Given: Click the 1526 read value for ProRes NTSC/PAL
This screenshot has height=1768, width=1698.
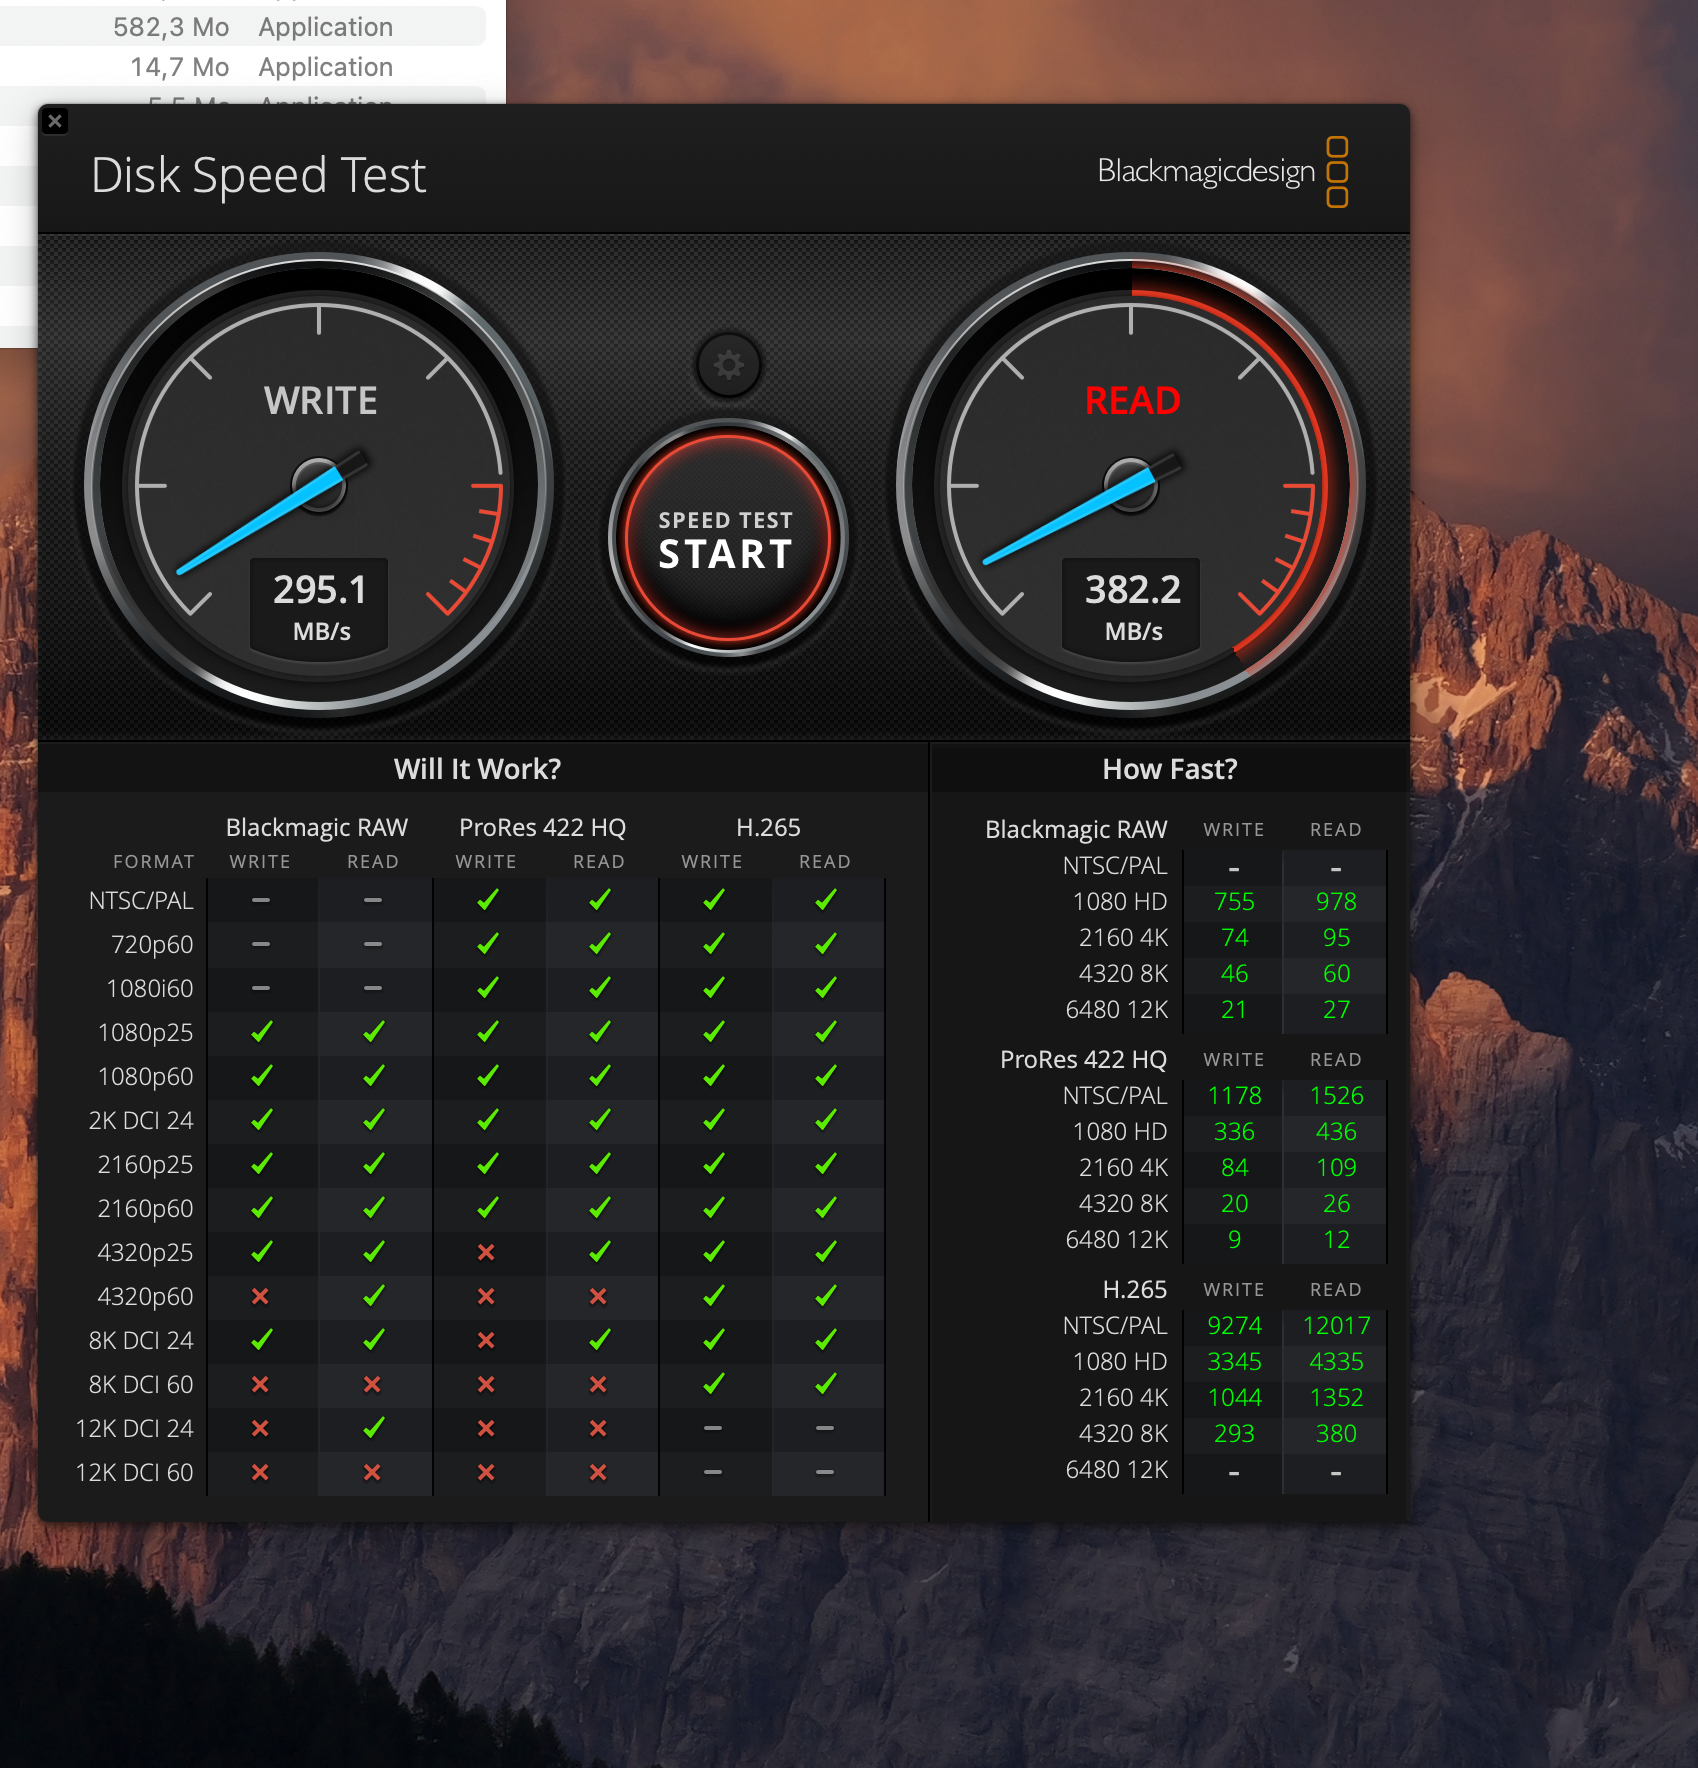Looking at the screenshot, I should 1336,1096.
